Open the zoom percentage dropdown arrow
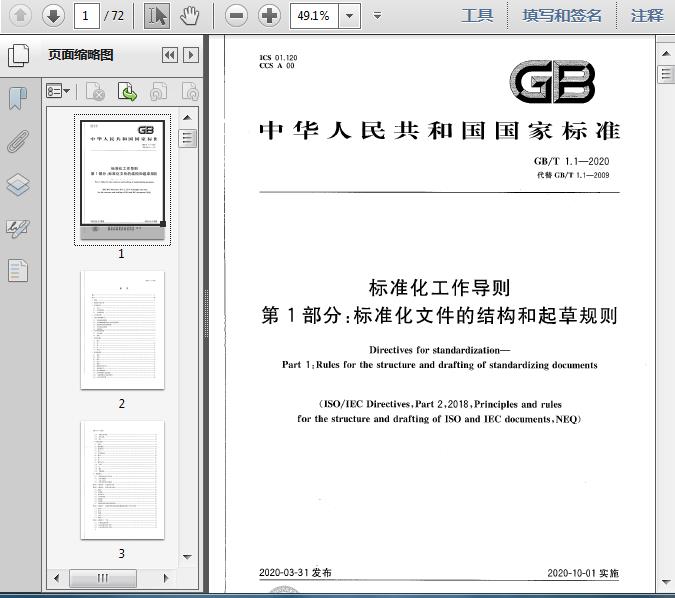The width and height of the screenshot is (675, 598). pyautogui.click(x=349, y=15)
